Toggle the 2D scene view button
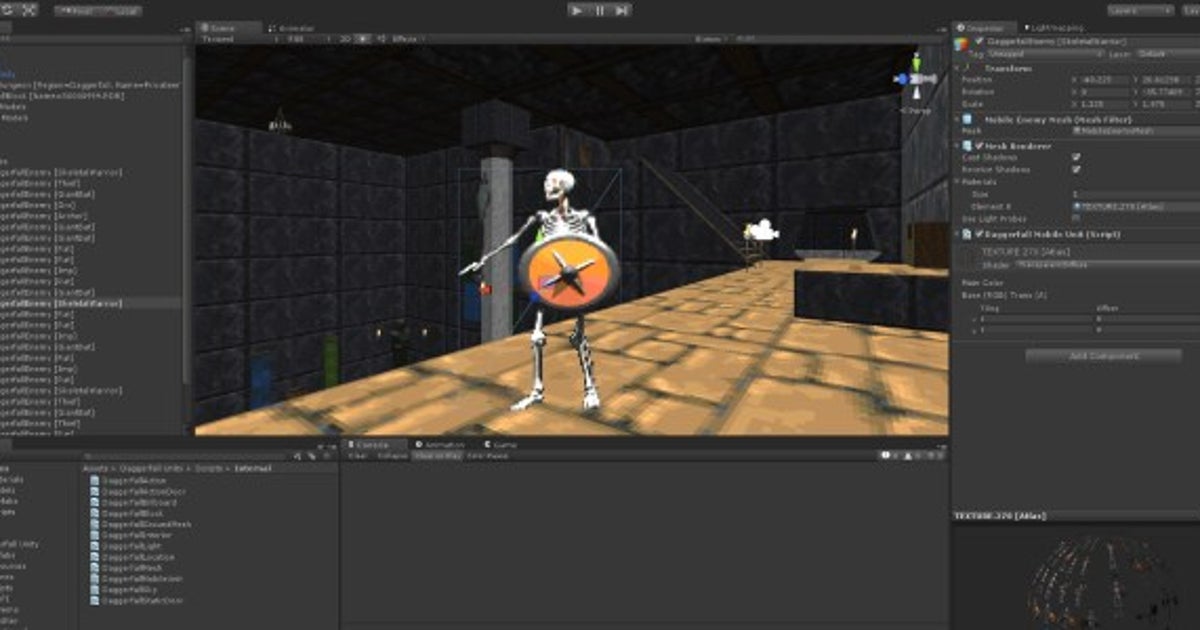This screenshot has height=630, width=1200. click(x=345, y=38)
